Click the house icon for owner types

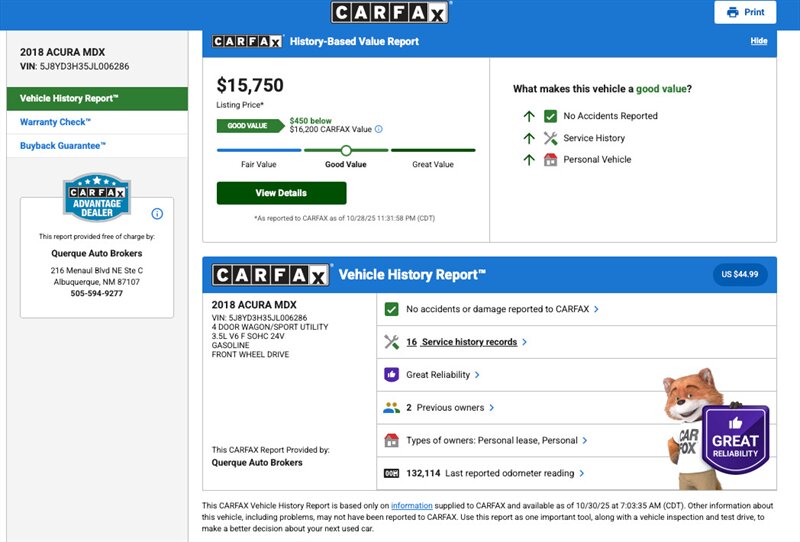392,440
